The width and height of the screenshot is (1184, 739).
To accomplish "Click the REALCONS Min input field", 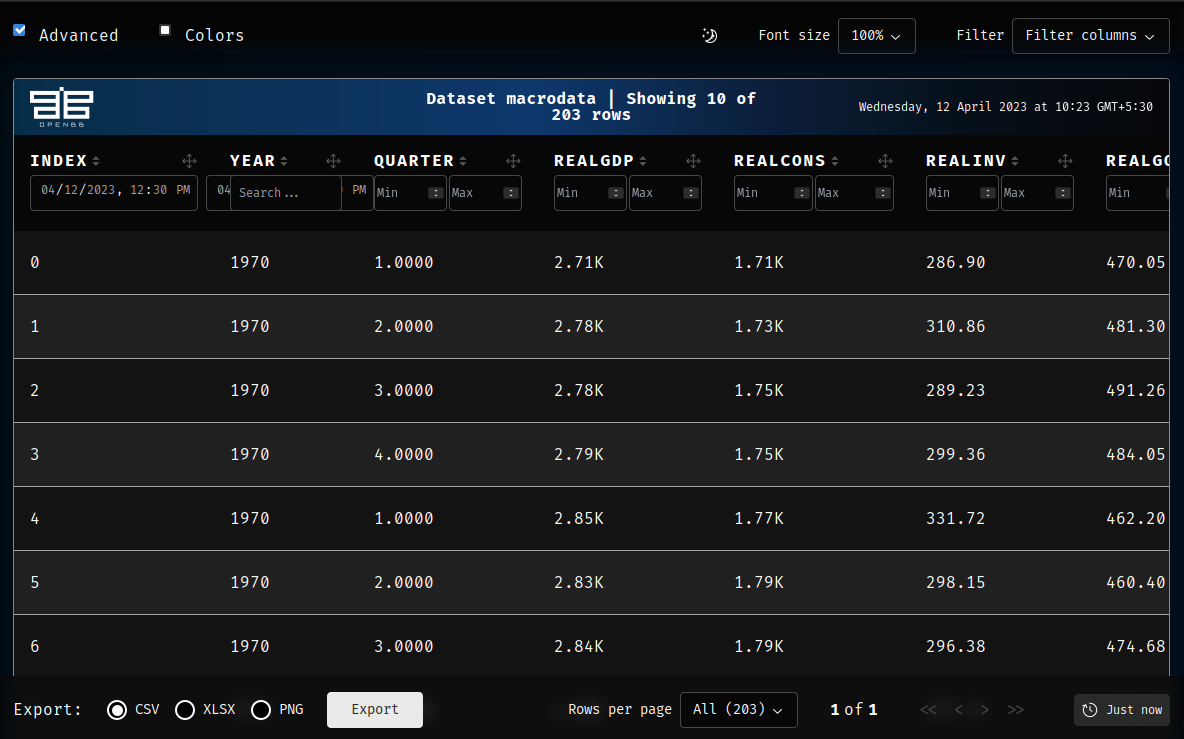I will click(773, 193).
